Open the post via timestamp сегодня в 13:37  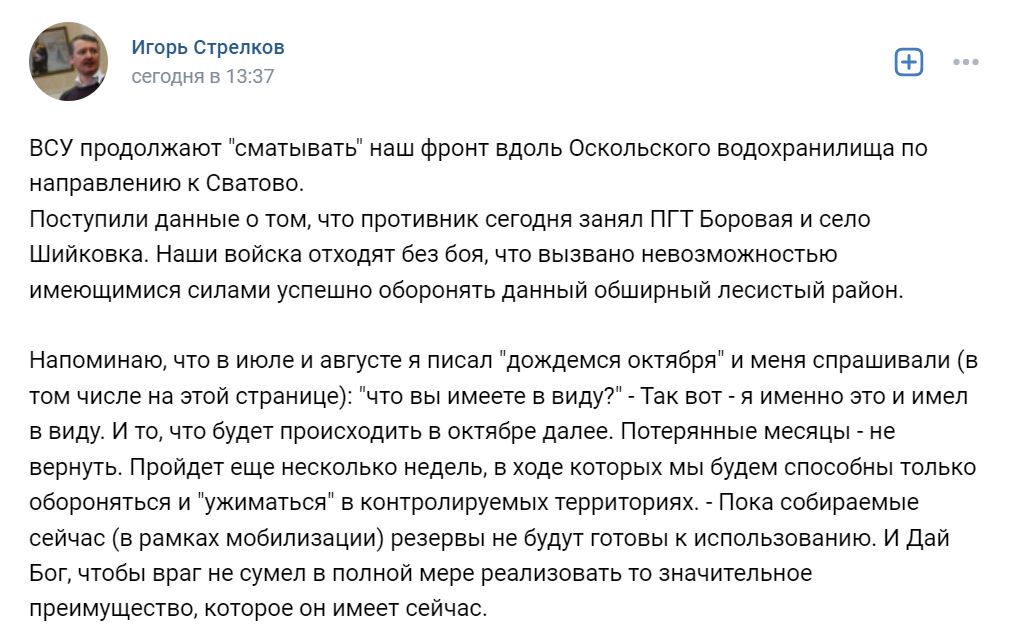[203, 76]
